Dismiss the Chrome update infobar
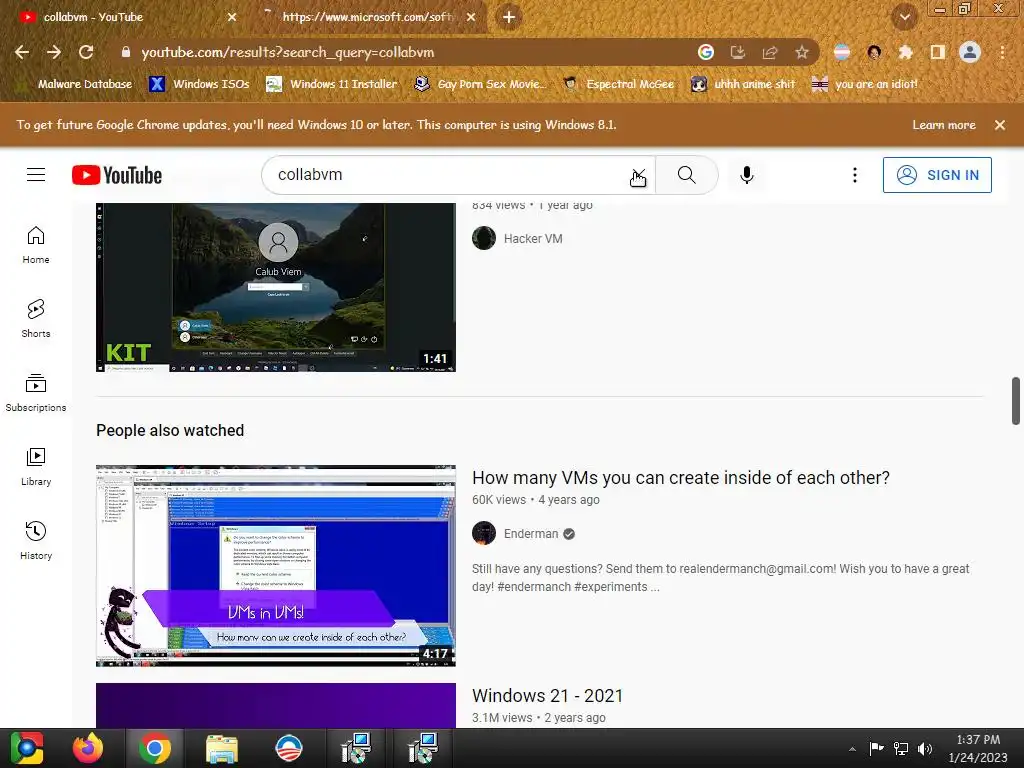This screenshot has height=768, width=1024. 1000,125
